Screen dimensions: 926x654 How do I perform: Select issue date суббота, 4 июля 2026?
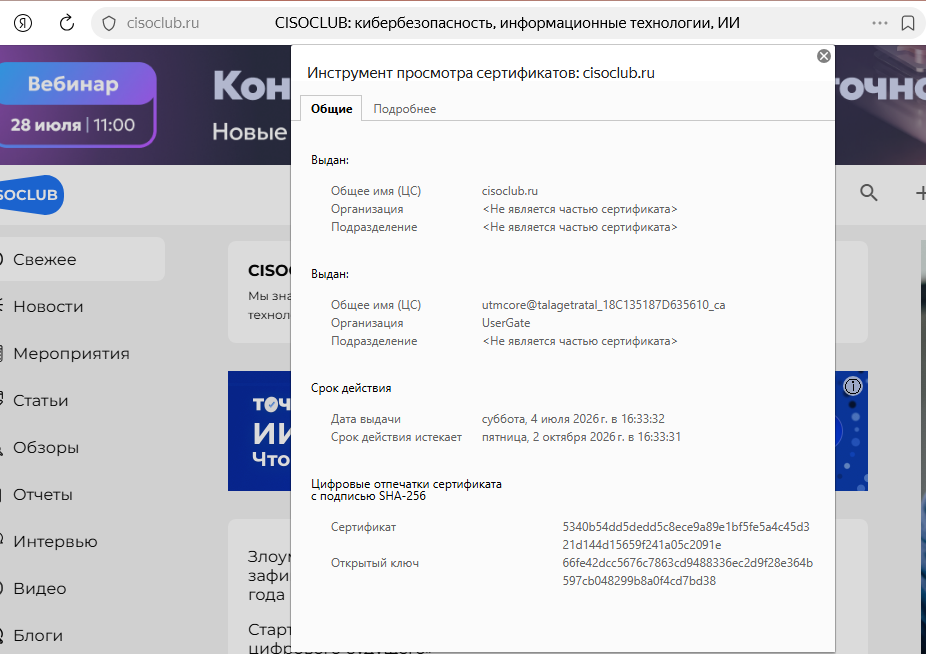point(573,419)
